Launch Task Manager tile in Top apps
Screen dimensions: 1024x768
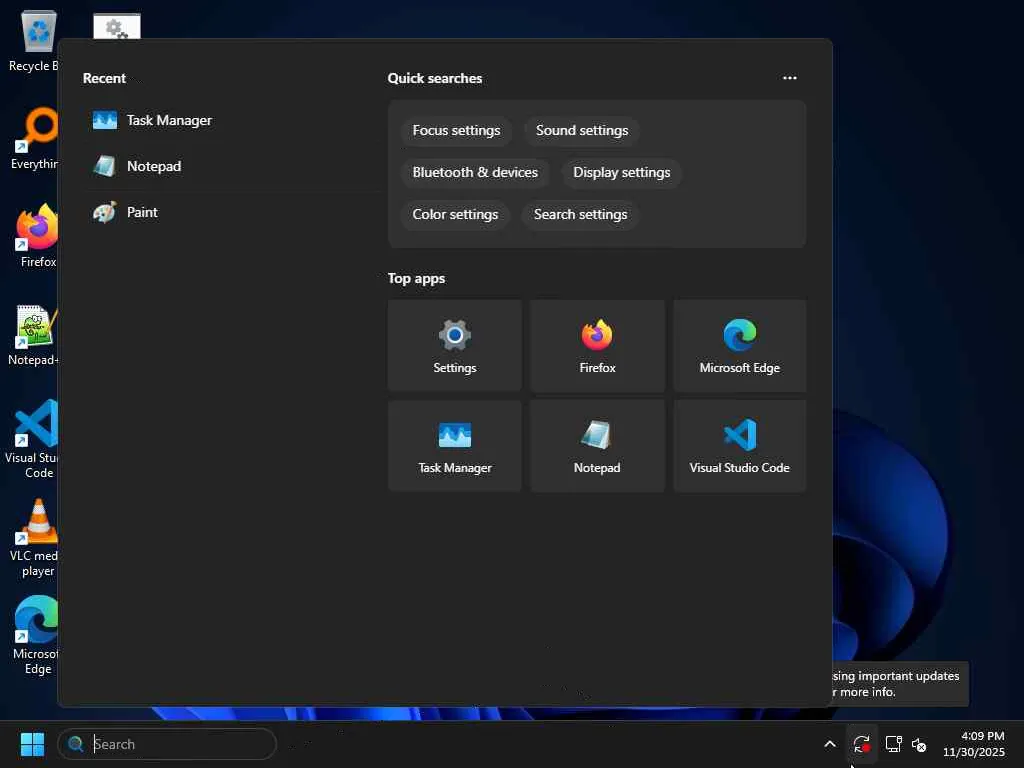pyautogui.click(x=455, y=445)
